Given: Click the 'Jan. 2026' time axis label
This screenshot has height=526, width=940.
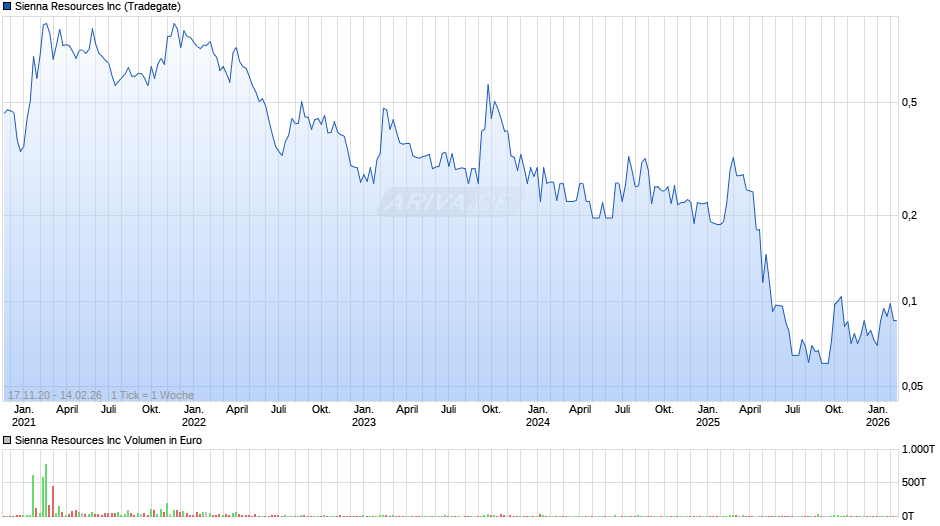Looking at the screenshot, I should (x=878, y=416).
